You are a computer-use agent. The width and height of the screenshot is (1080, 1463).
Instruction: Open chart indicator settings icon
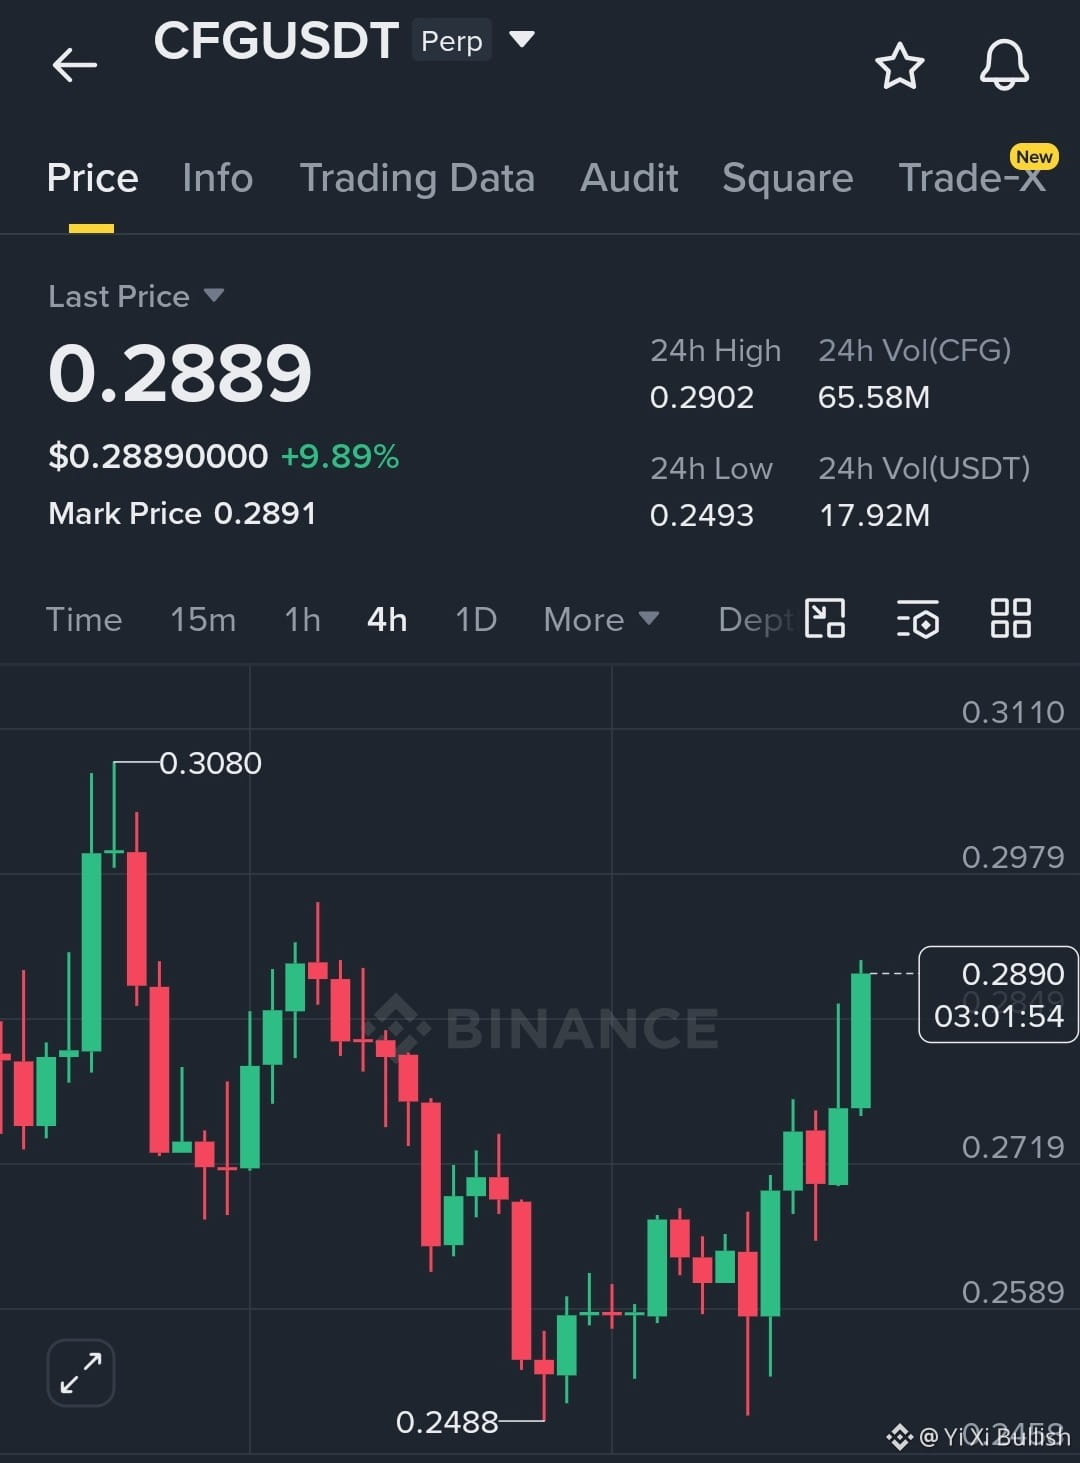click(917, 618)
